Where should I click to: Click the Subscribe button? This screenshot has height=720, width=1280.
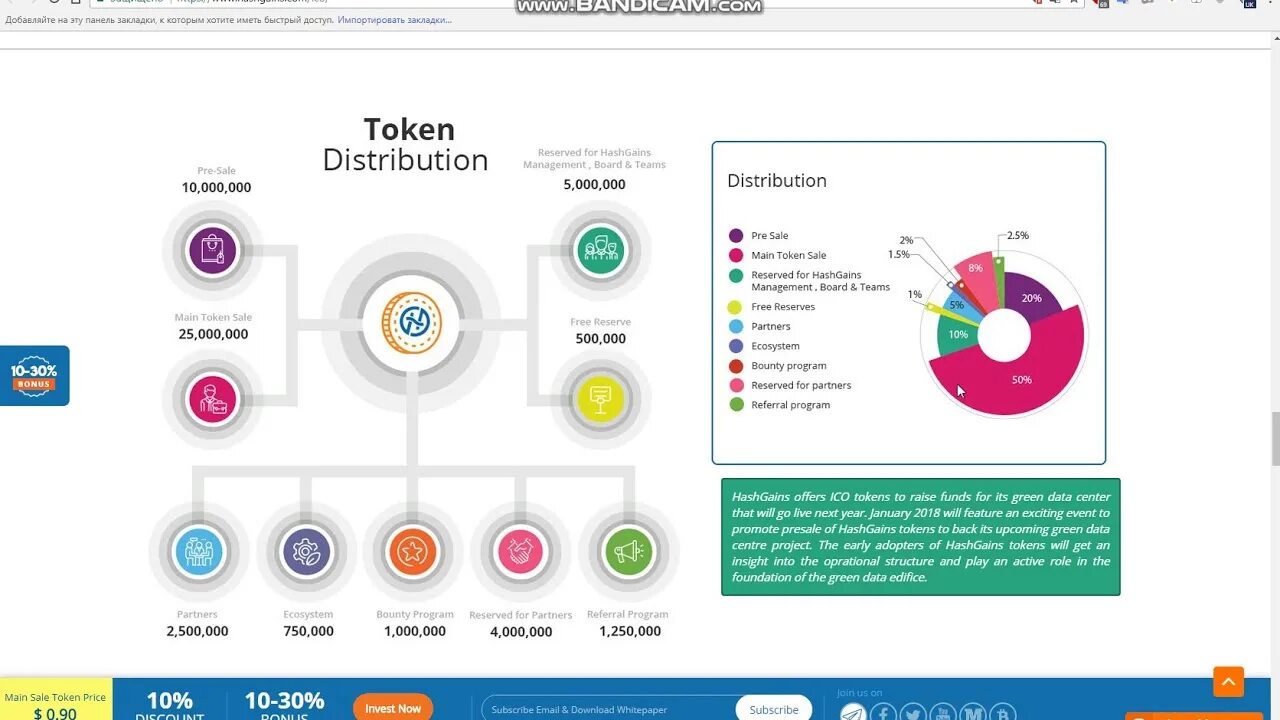(774, 709)
